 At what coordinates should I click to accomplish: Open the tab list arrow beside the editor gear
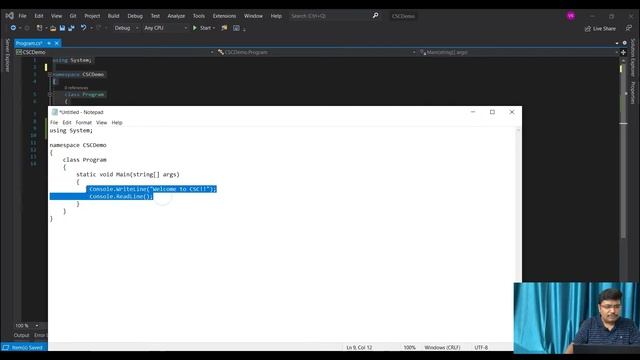click(617, 43)
